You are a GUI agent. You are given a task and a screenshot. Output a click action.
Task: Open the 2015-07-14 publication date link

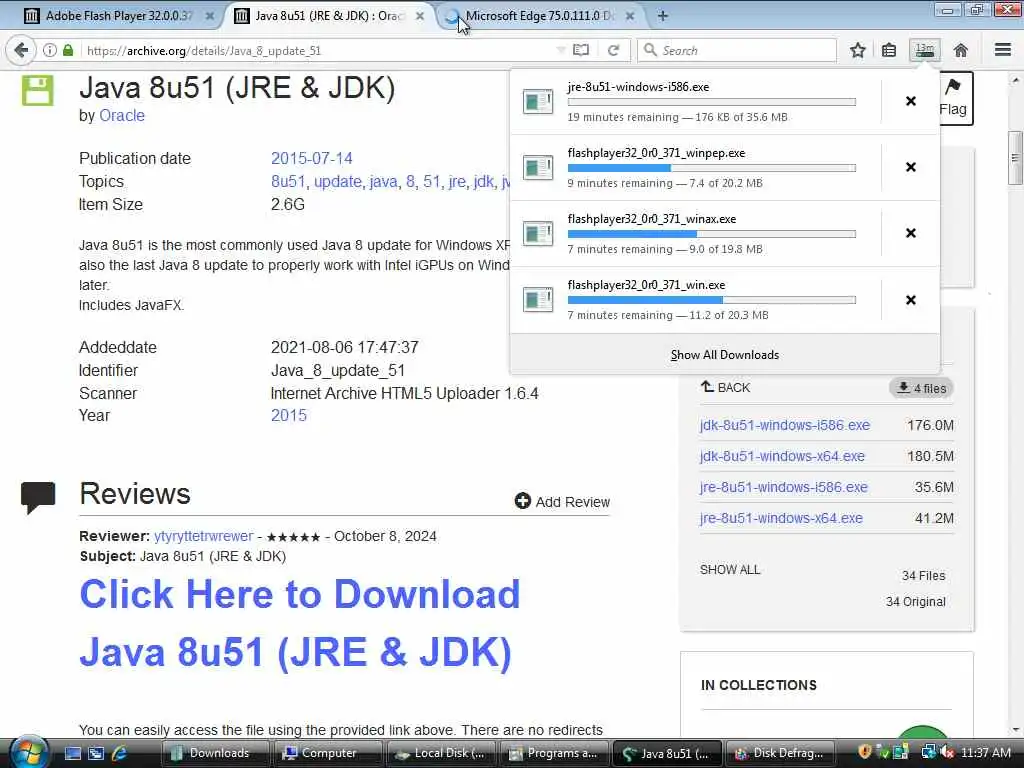point(312,159)
